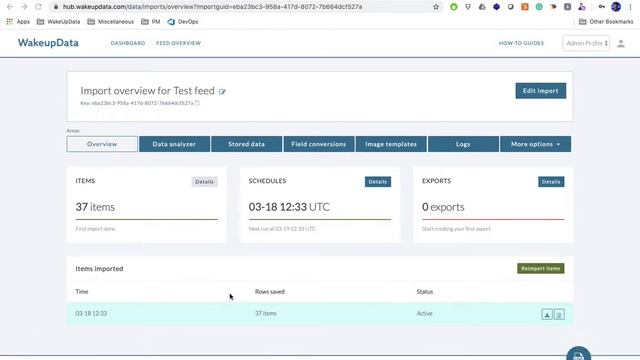Open the Image templates tab
Screen dimensions: 640x360
[x=391, y=144]
